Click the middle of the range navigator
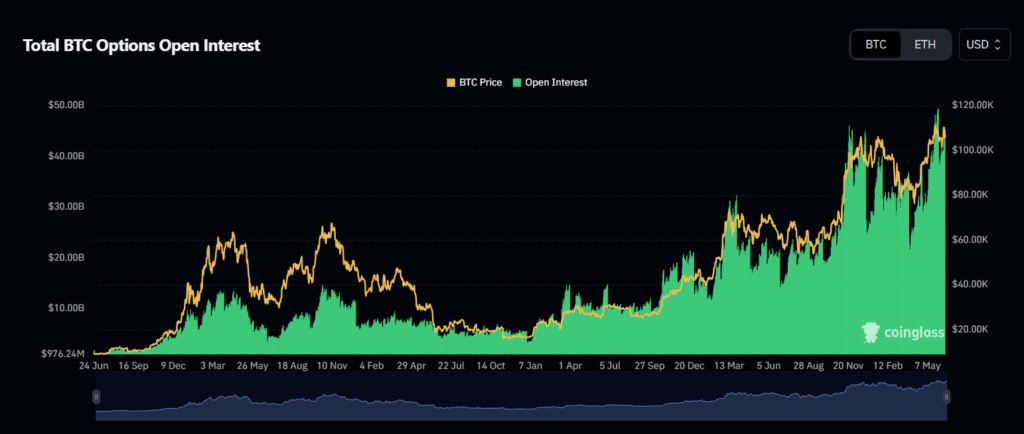This screenshot has width=1024, height=434. [520, 397]
